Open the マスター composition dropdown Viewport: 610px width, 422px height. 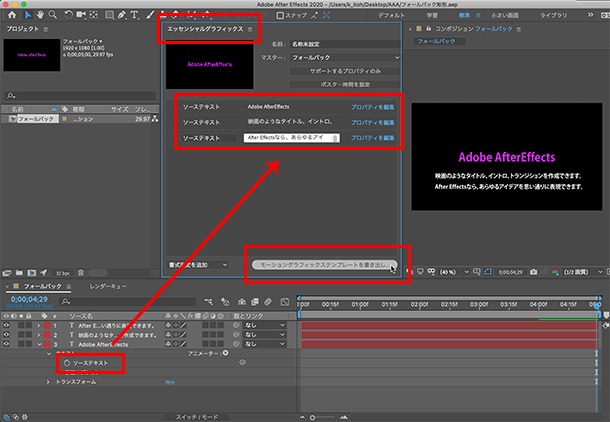pyautogui.click(x=345, y=58)
